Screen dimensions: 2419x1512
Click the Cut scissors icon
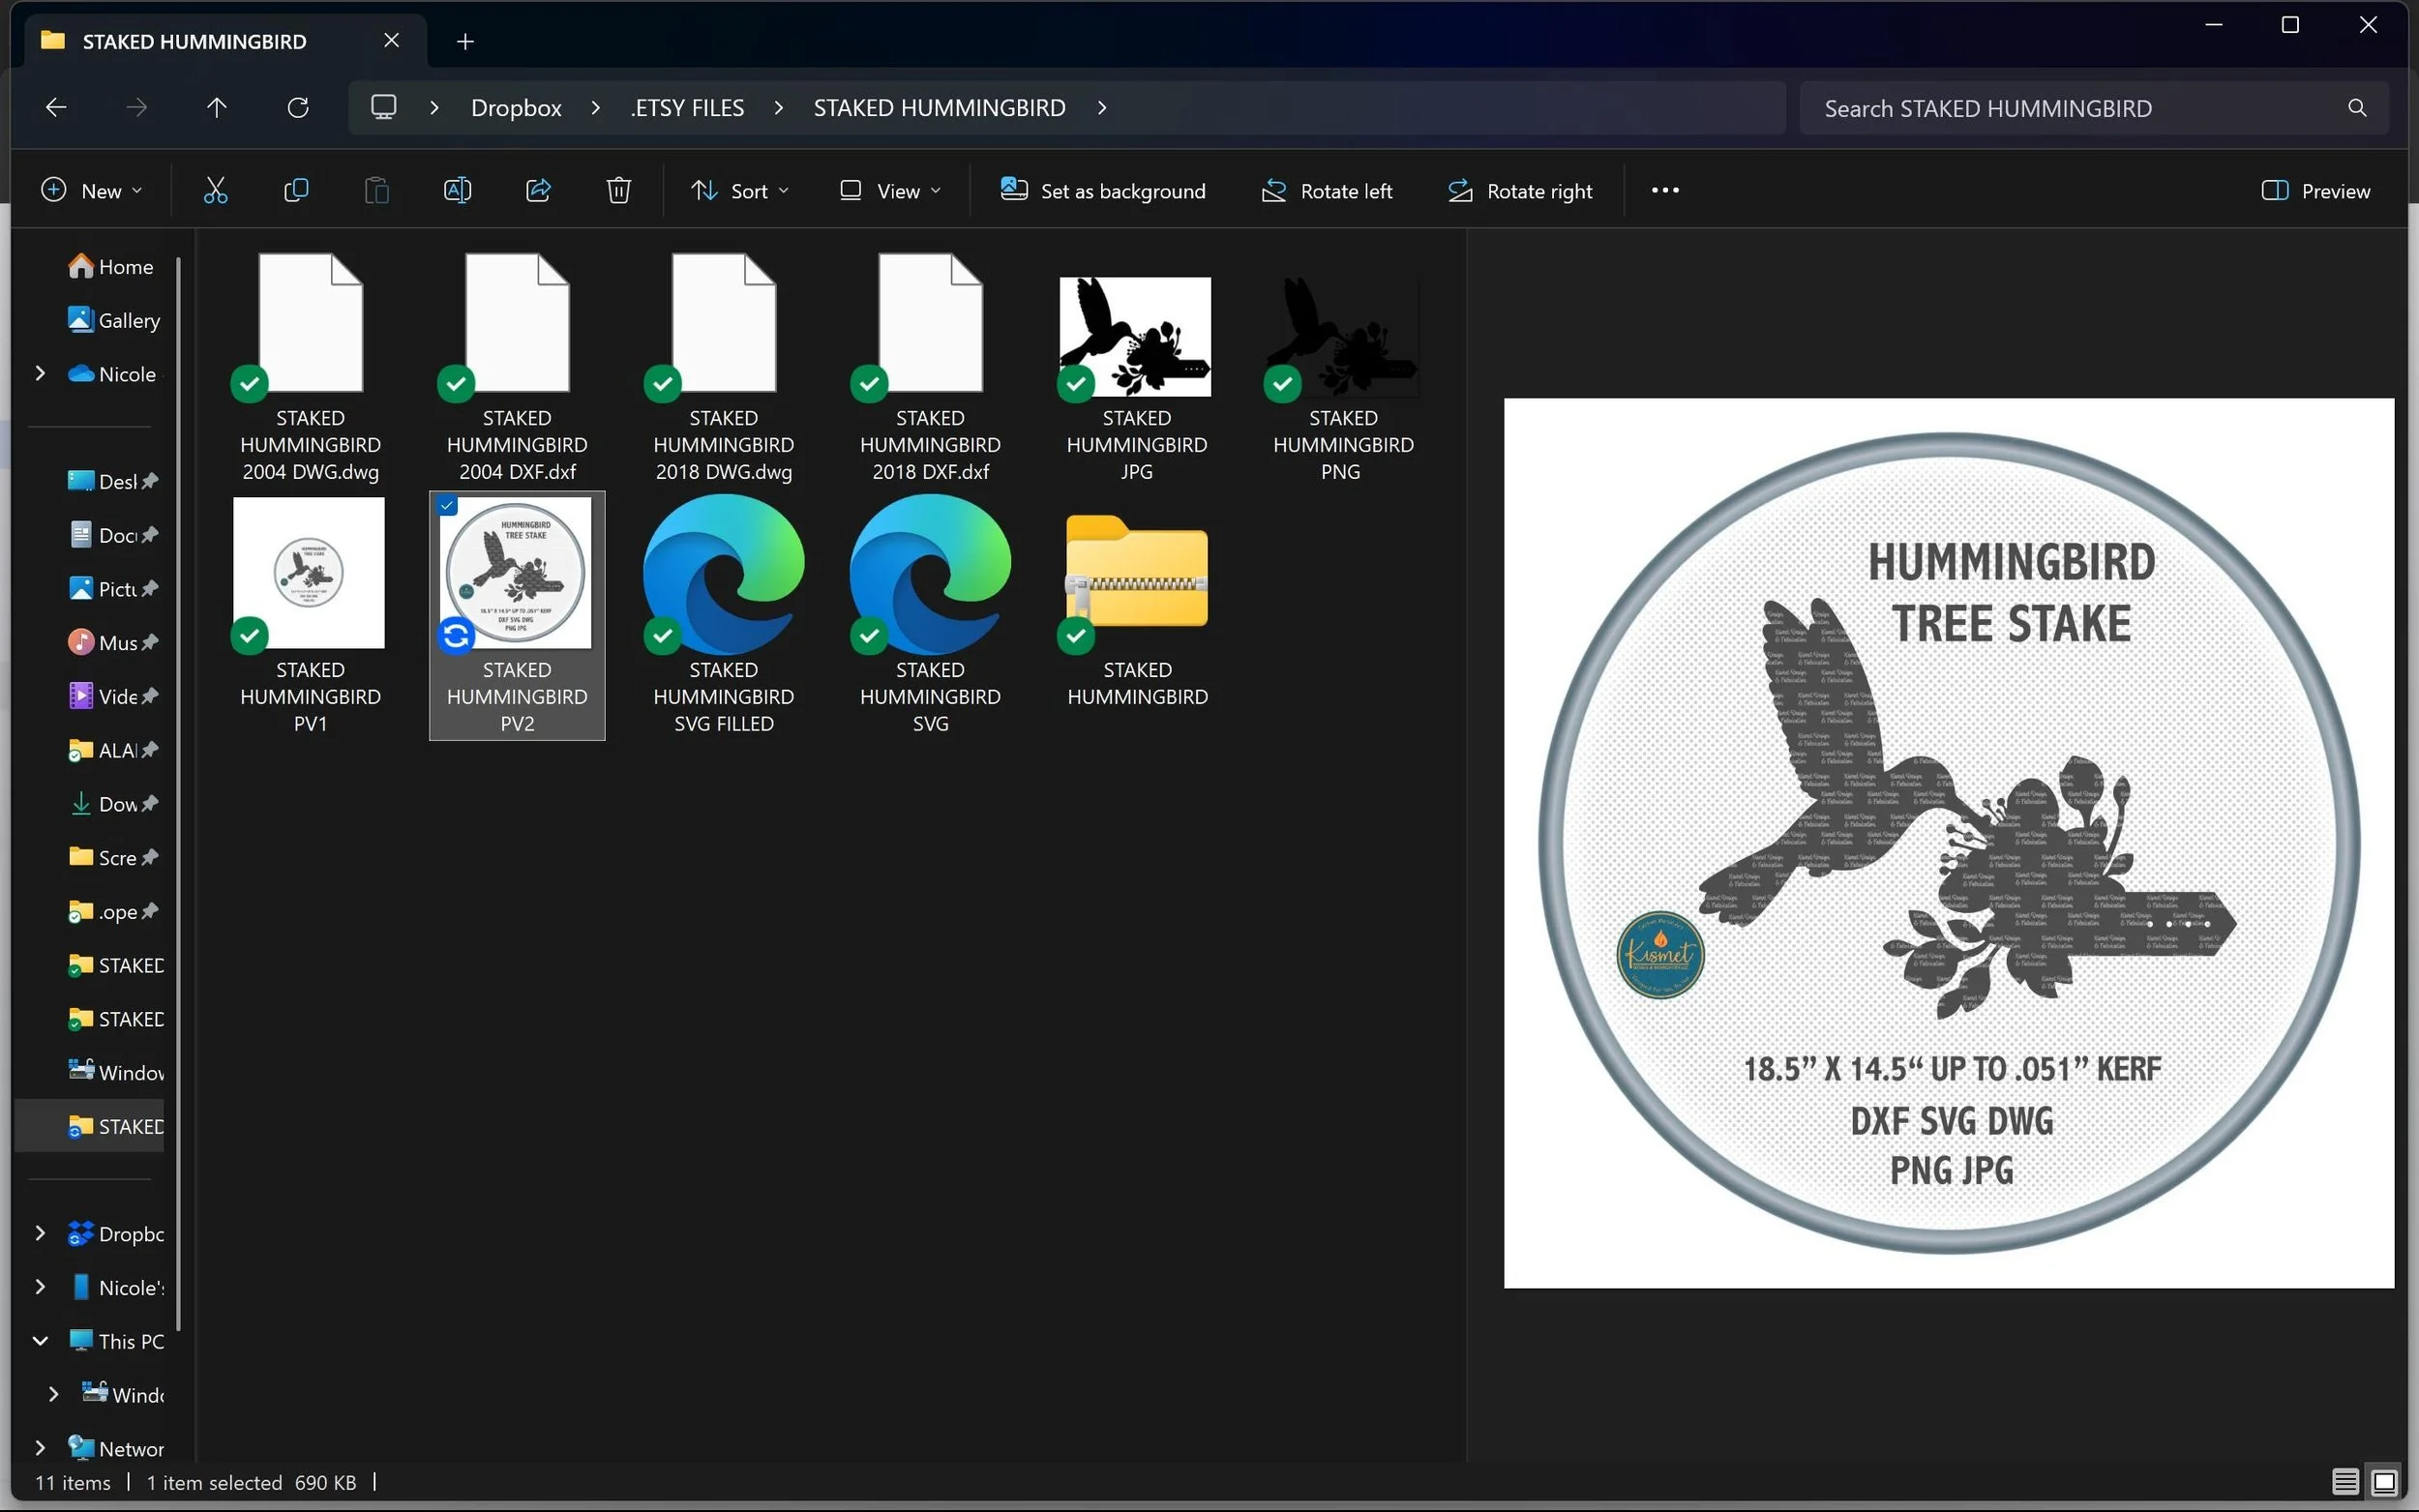(x=215, y=190)
